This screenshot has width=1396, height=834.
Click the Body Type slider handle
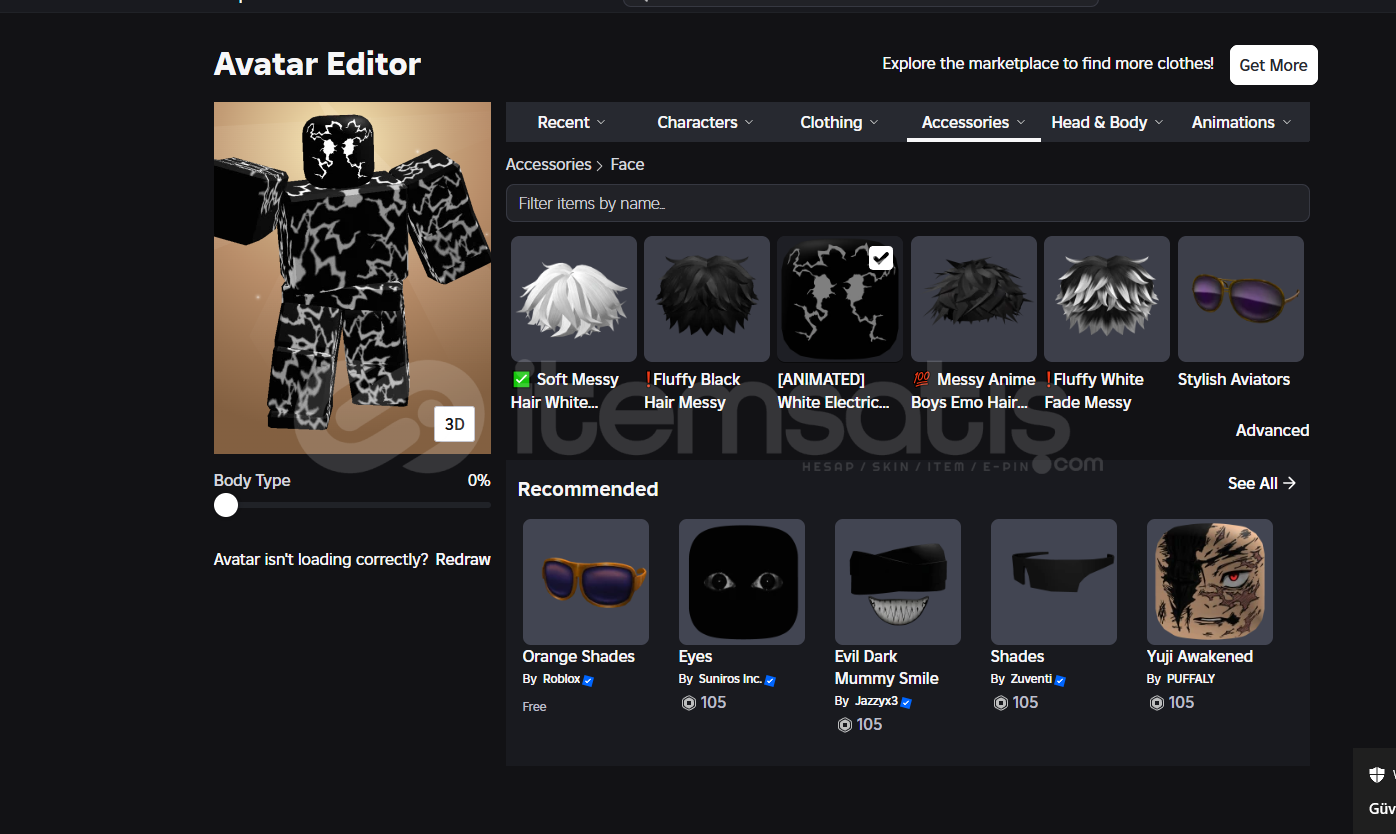(x=226, y=505)
